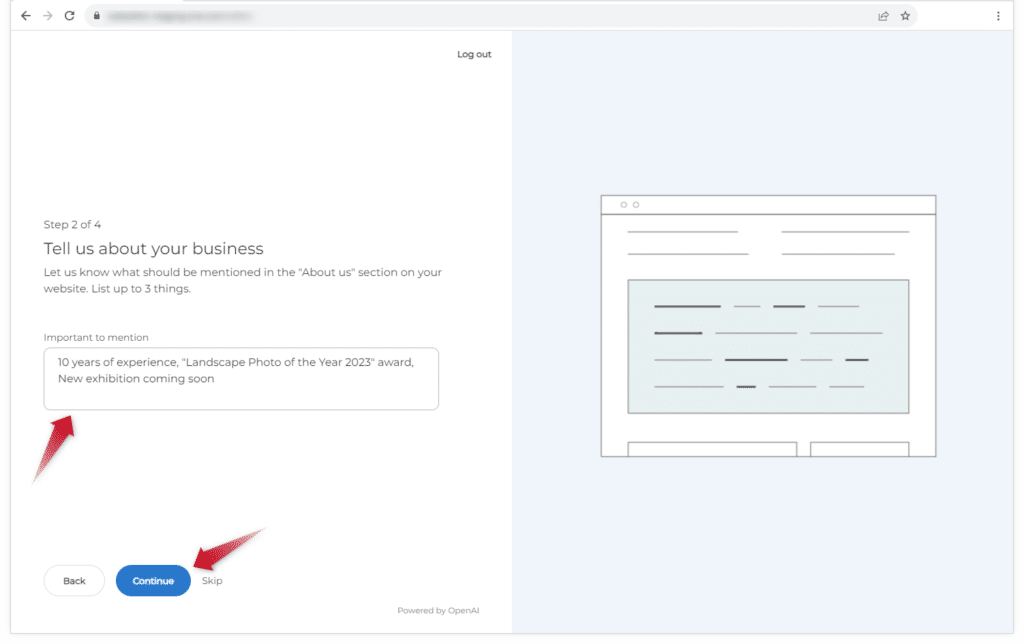Log out of the account

tap(474, 54)
